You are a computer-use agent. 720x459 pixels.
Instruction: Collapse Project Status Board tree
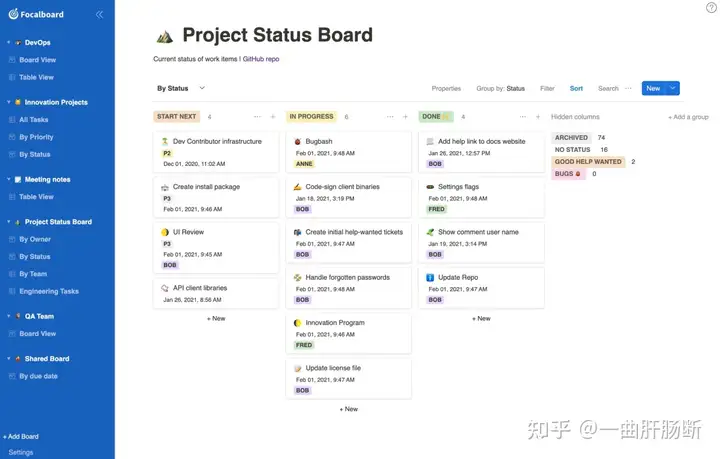(x=8, y=222)
